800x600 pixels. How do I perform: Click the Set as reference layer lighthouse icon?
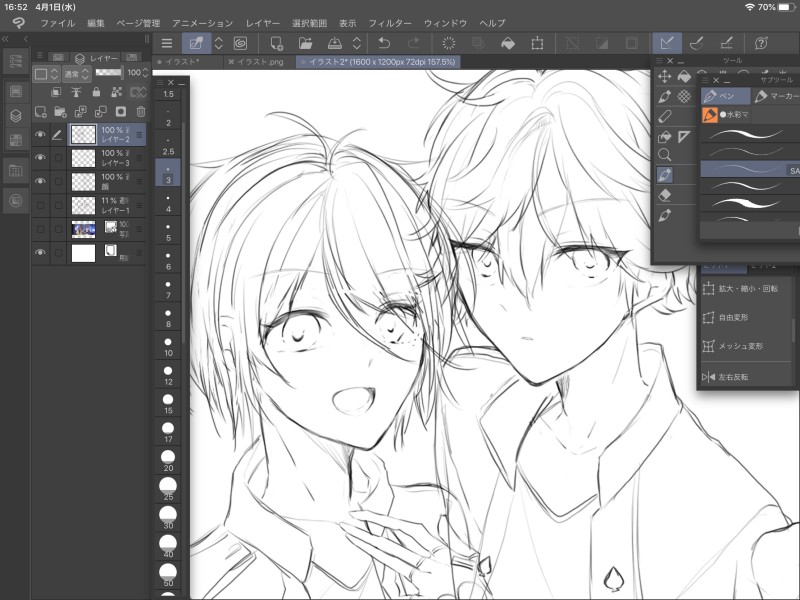(x=76, y=92)
